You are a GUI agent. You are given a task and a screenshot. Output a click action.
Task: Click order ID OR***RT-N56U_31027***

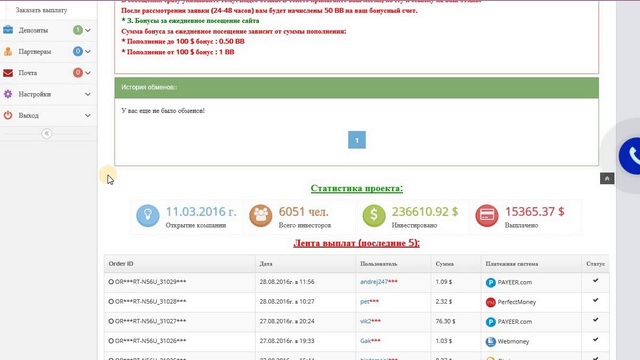click(x=150, y=321)
